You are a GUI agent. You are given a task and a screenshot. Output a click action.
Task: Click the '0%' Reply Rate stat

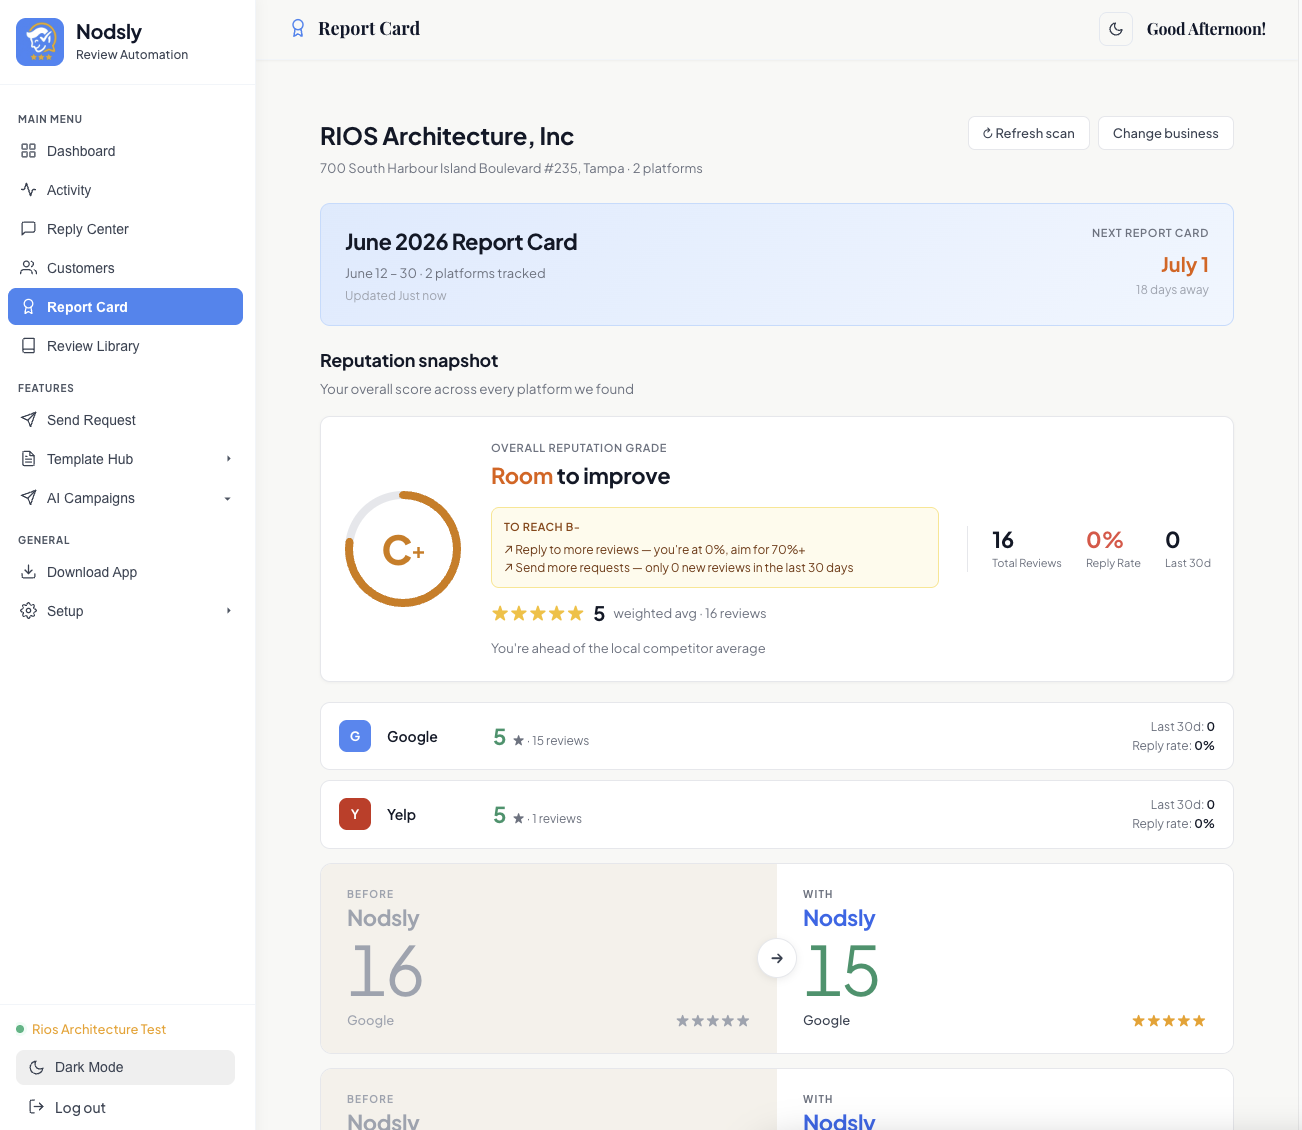pos(1104,540)
